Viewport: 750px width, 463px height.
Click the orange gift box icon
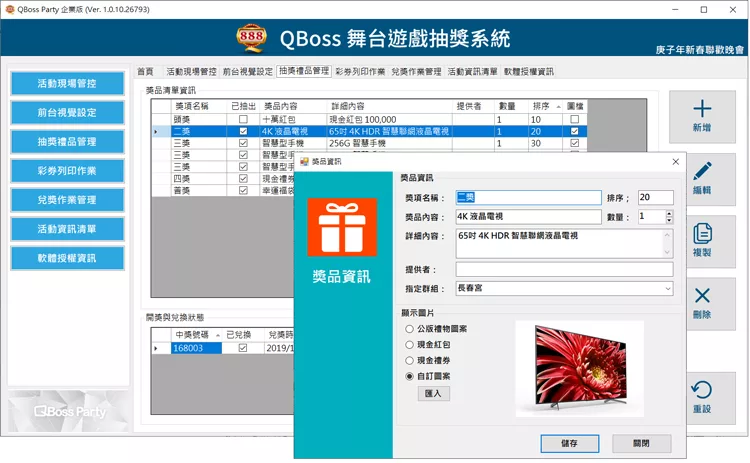(x=342, y=227)
